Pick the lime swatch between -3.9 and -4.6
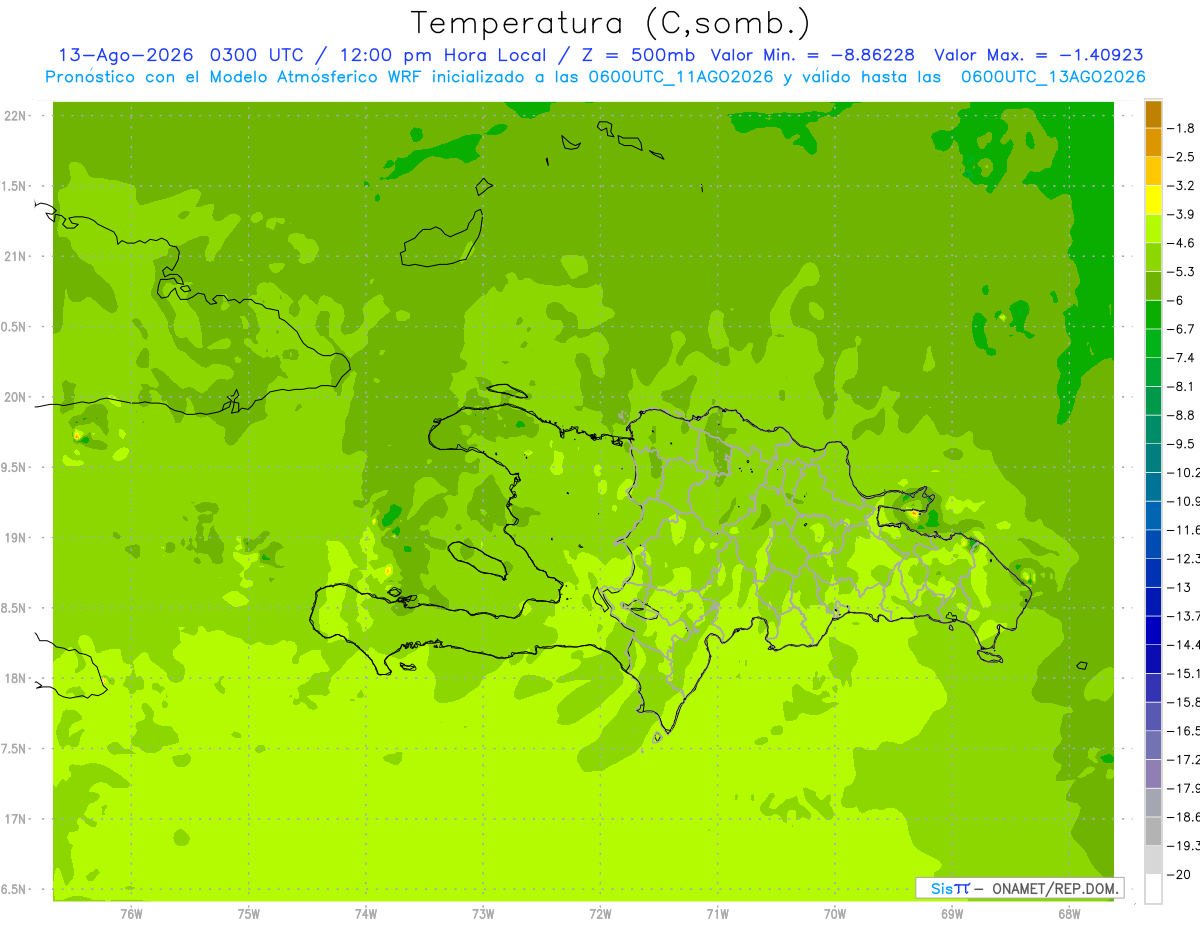The image size is (1200, 927). click(x=1153, y=229)
